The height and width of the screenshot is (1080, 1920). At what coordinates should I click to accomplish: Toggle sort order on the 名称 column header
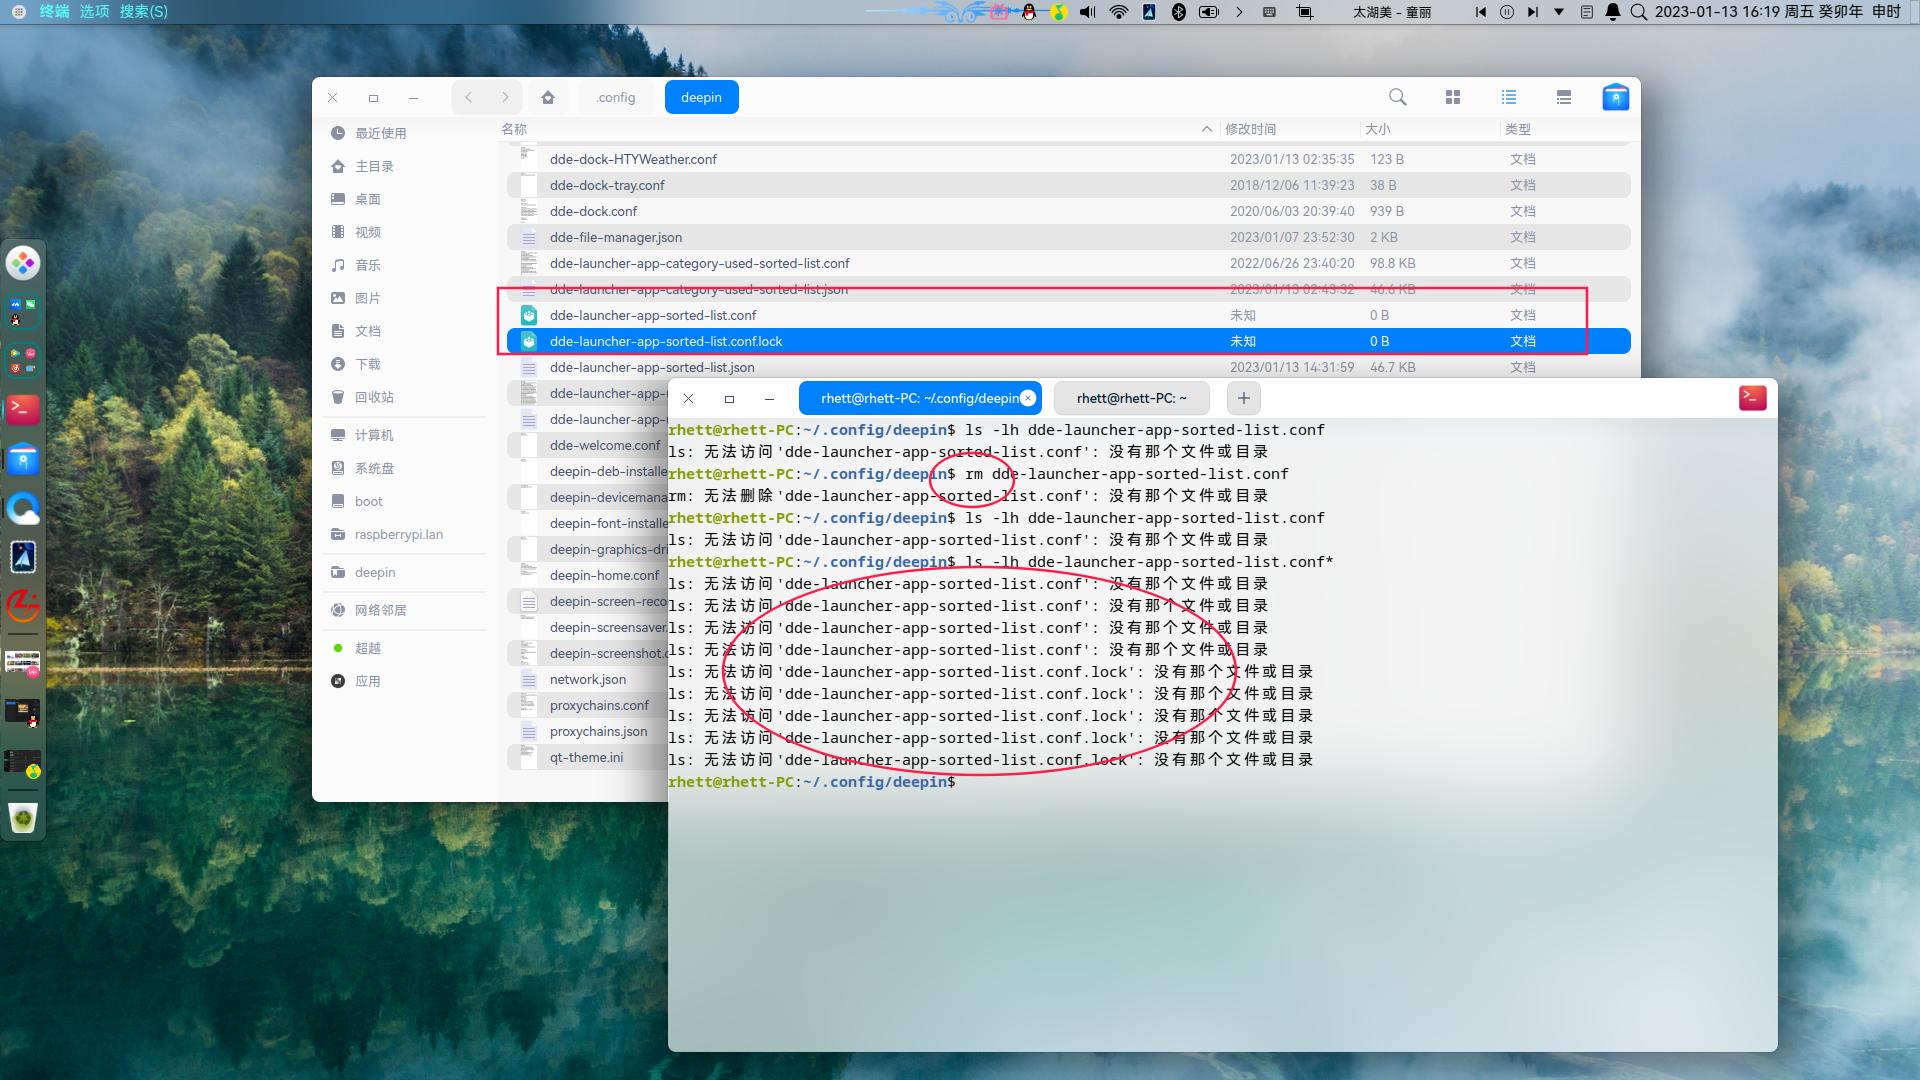pos(516,129)
